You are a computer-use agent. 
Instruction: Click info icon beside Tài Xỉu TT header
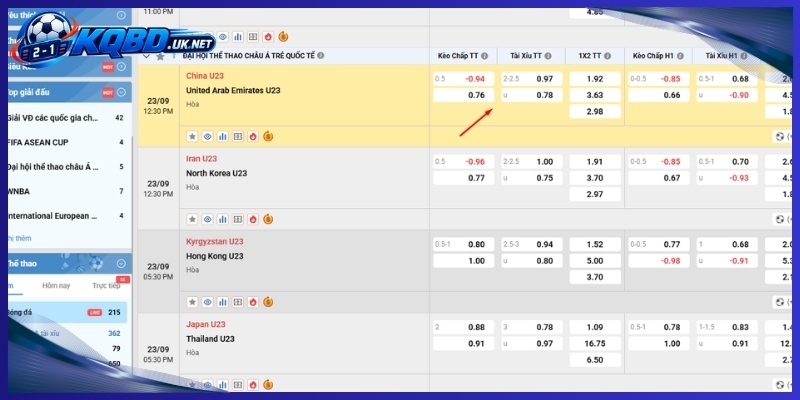pos(548,56)
